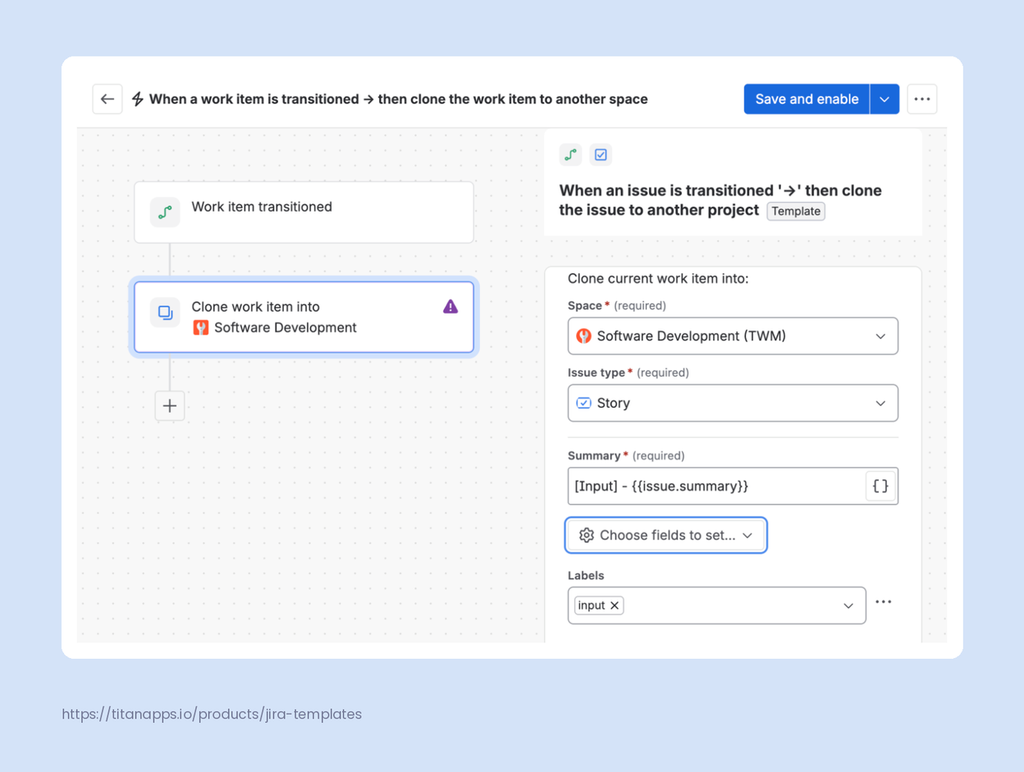Click the Story issue type icon

(584, 403)
